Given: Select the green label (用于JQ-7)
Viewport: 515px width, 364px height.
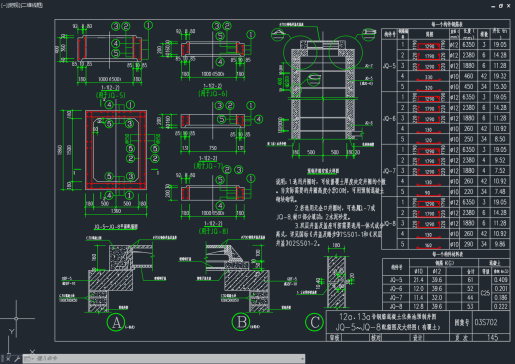Looking at the screenshot, I should point(209,165).
